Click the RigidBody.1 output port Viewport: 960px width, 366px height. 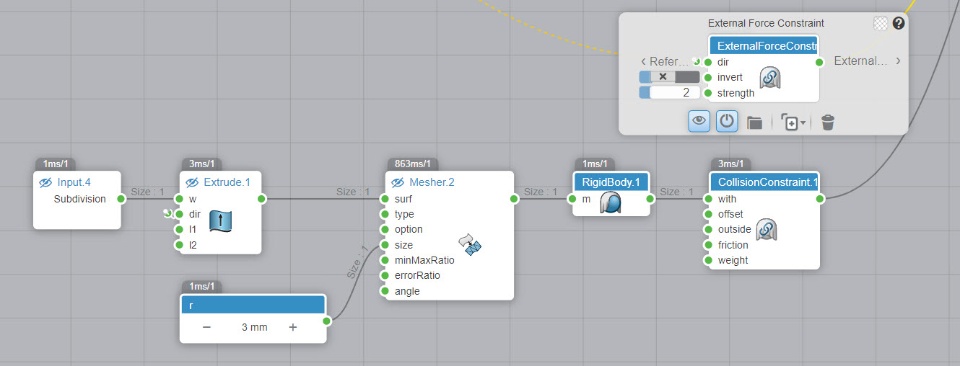click(650, 198)
